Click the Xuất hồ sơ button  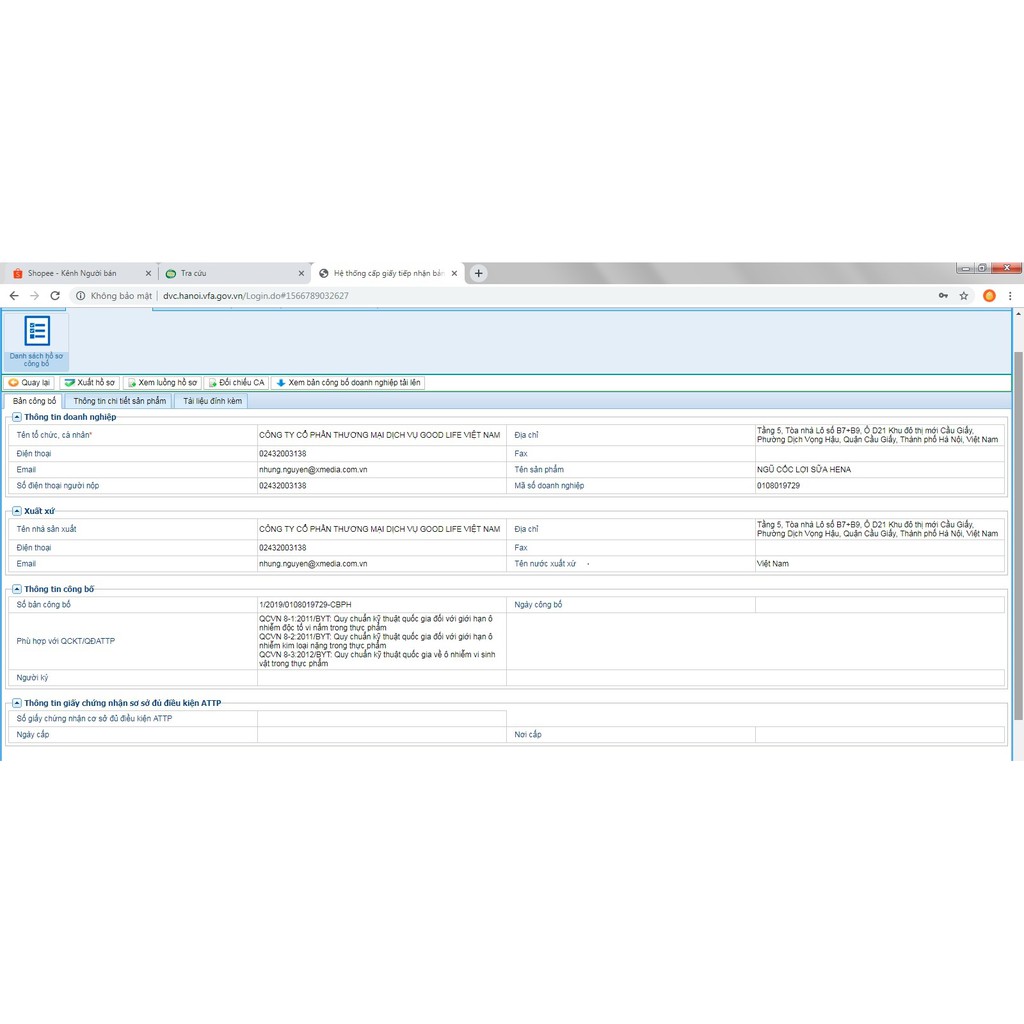[x=90, y=383]
